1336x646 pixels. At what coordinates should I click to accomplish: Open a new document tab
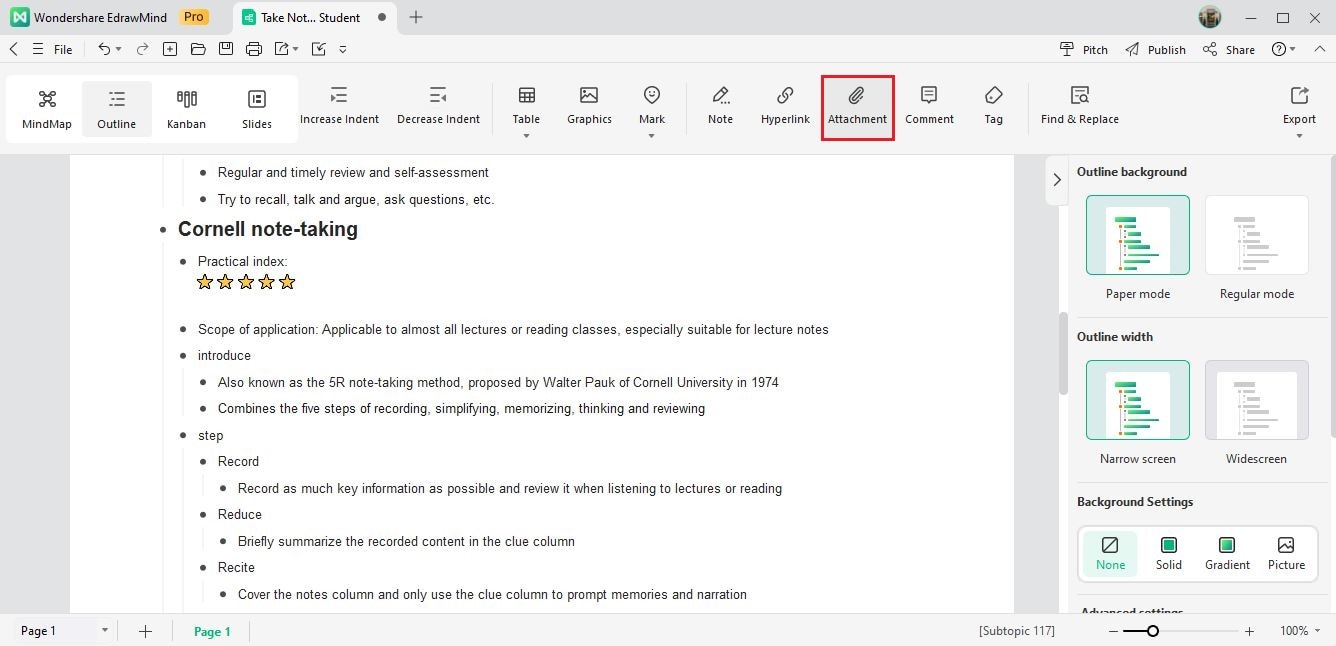416,17
